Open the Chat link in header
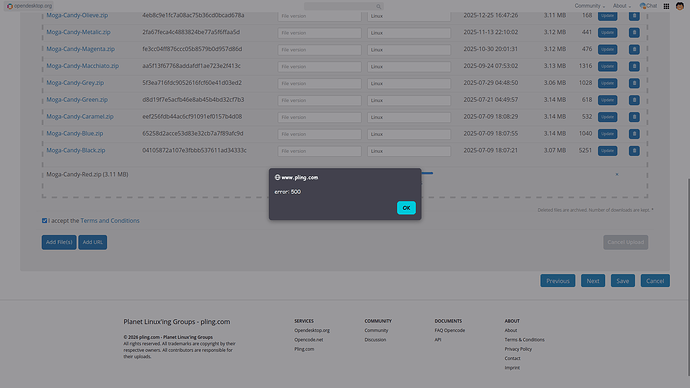The image size is (690, 388). click(648, 6)
